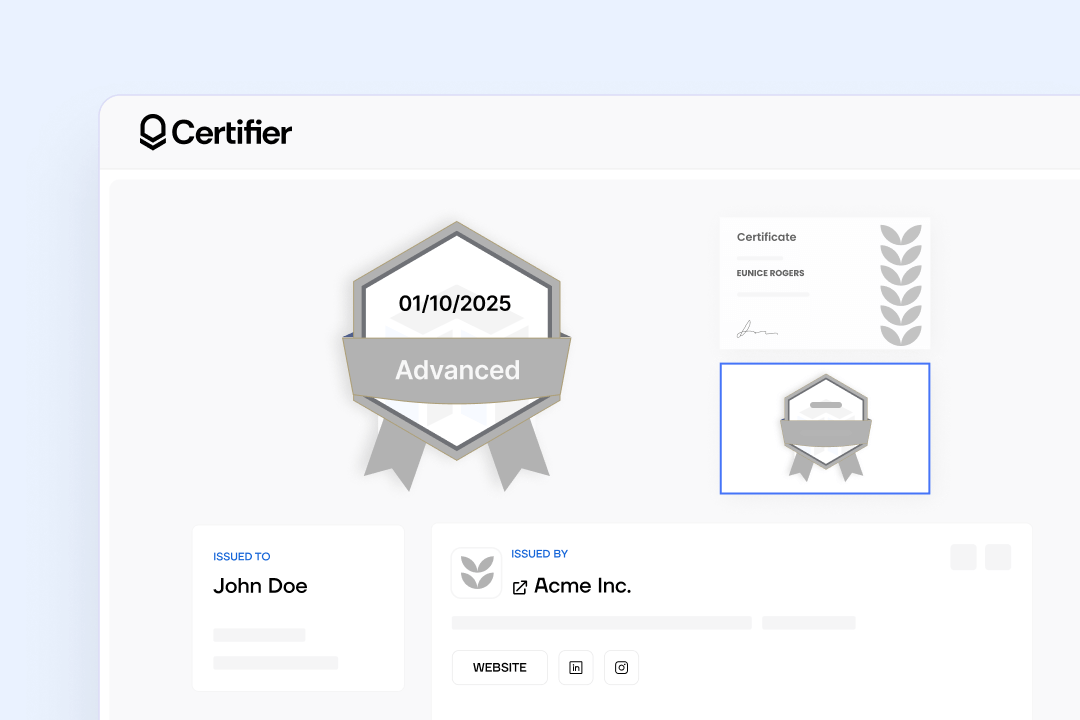Click the ISSUED BY label
This screenshot has height=720, width=1080.
pyautogui.click(x=539, y=553)
